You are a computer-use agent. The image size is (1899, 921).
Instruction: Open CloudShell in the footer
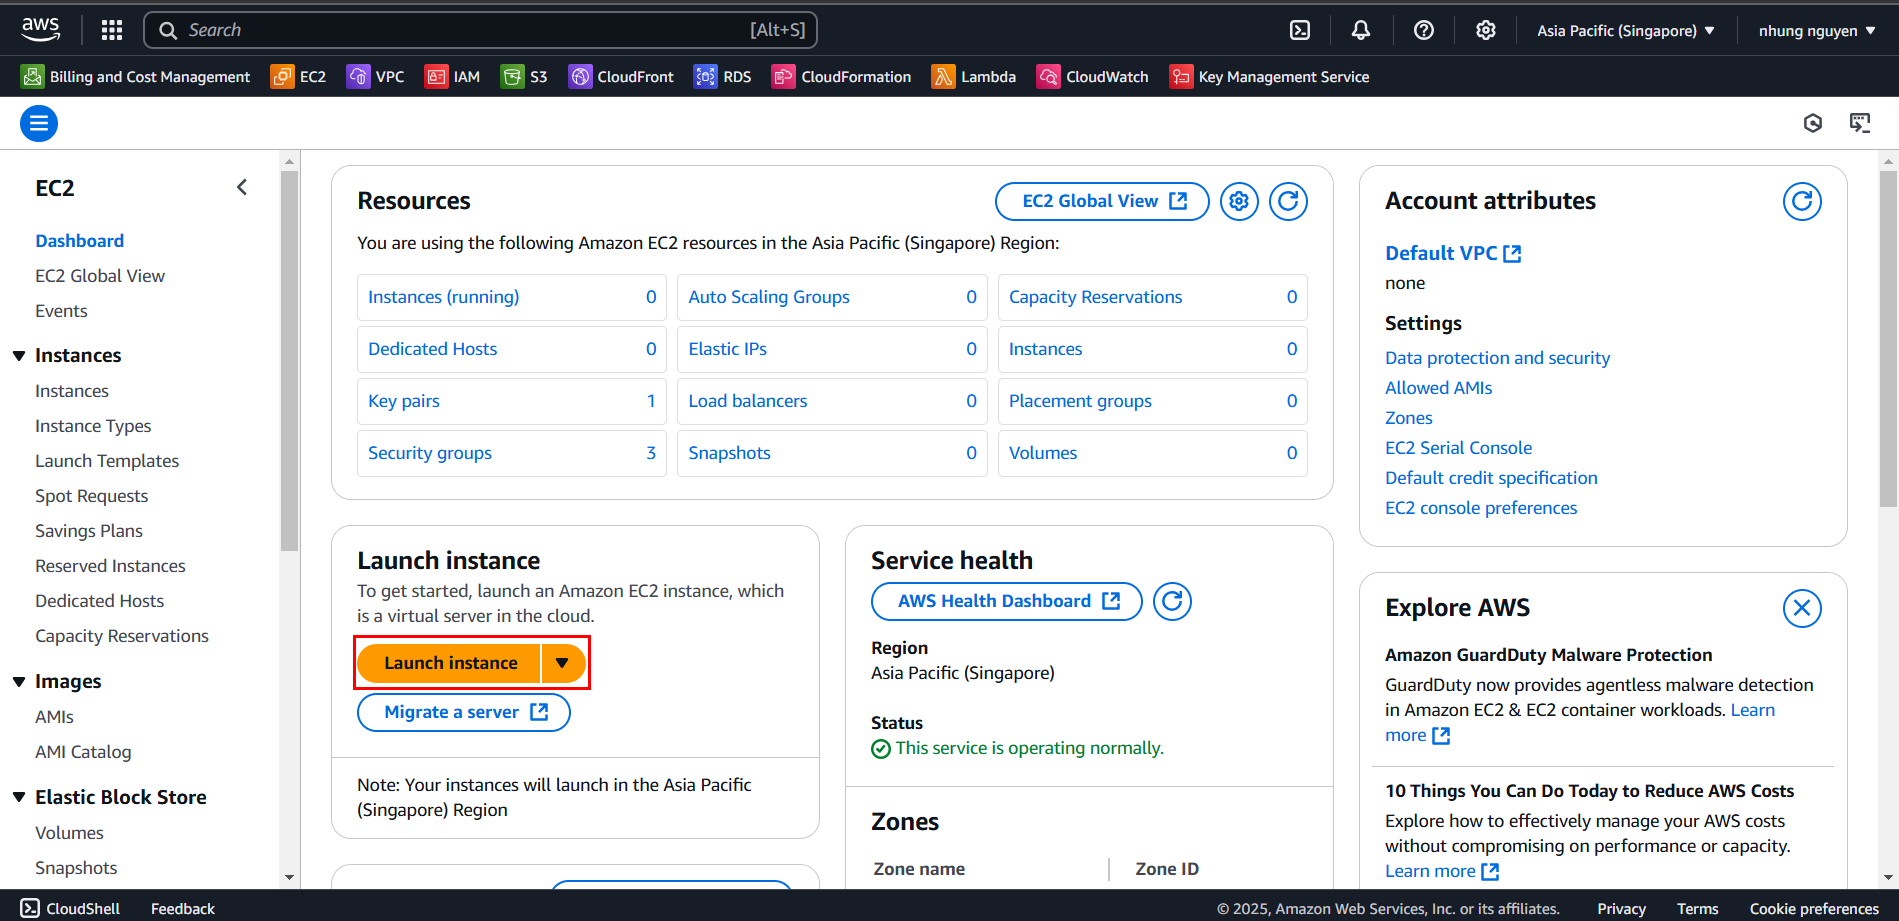70,908
